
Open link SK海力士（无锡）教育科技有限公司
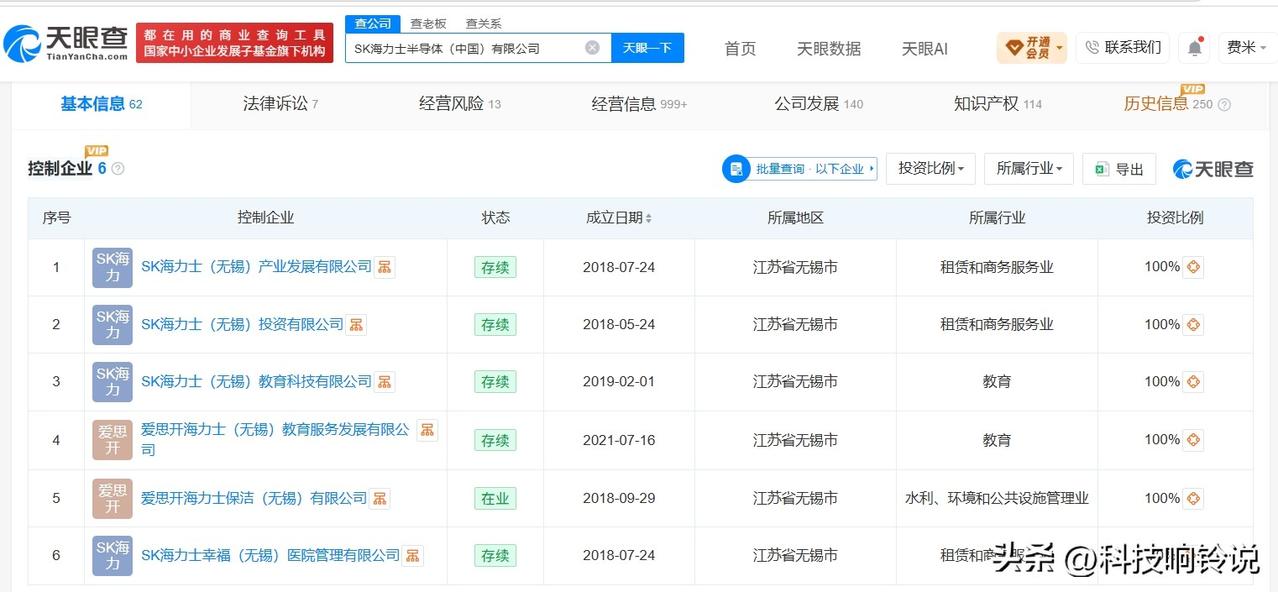pos(256,381)
